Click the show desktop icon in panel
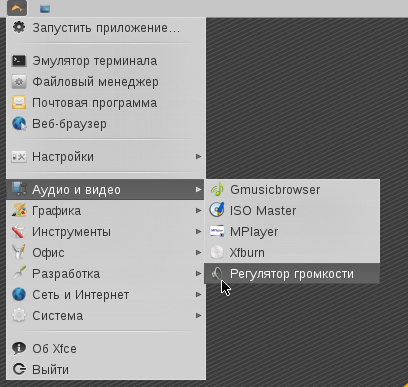Image resolution: width=408 pixels, height=387 pixels. (45, 9)
